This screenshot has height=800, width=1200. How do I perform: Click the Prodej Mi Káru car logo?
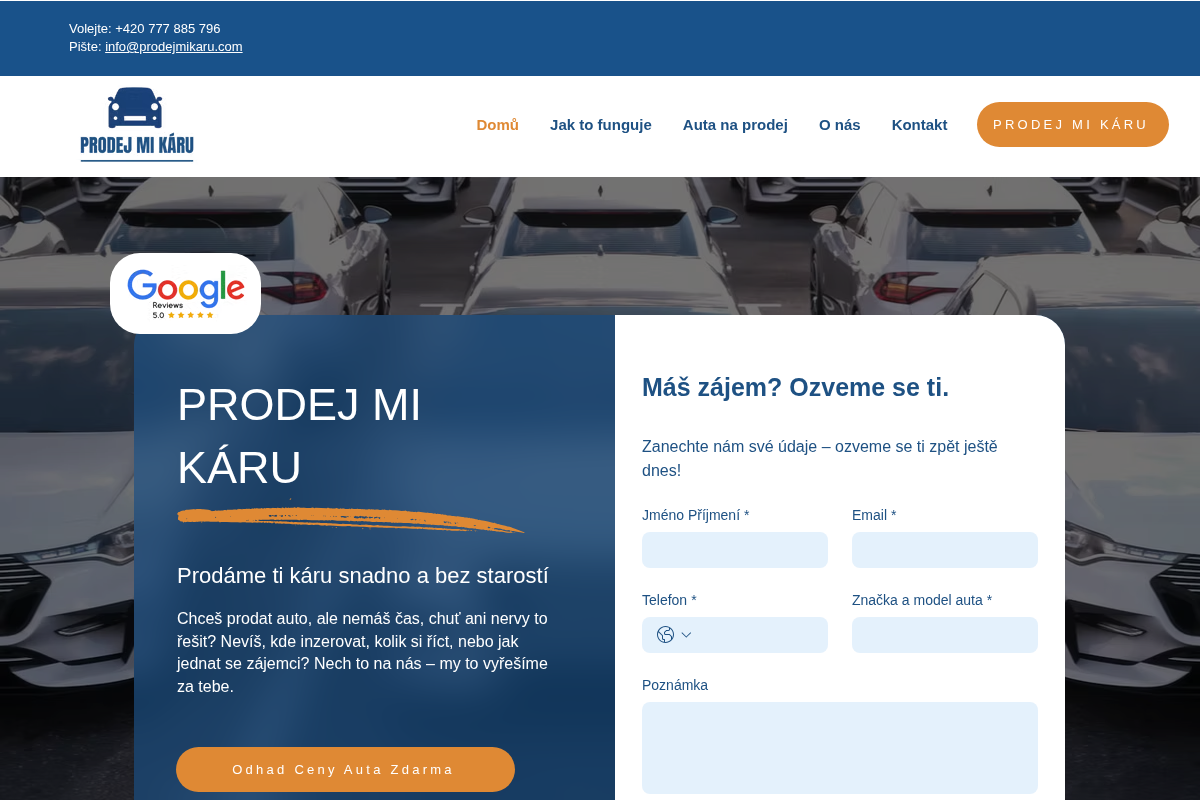[x=137, y=125]
